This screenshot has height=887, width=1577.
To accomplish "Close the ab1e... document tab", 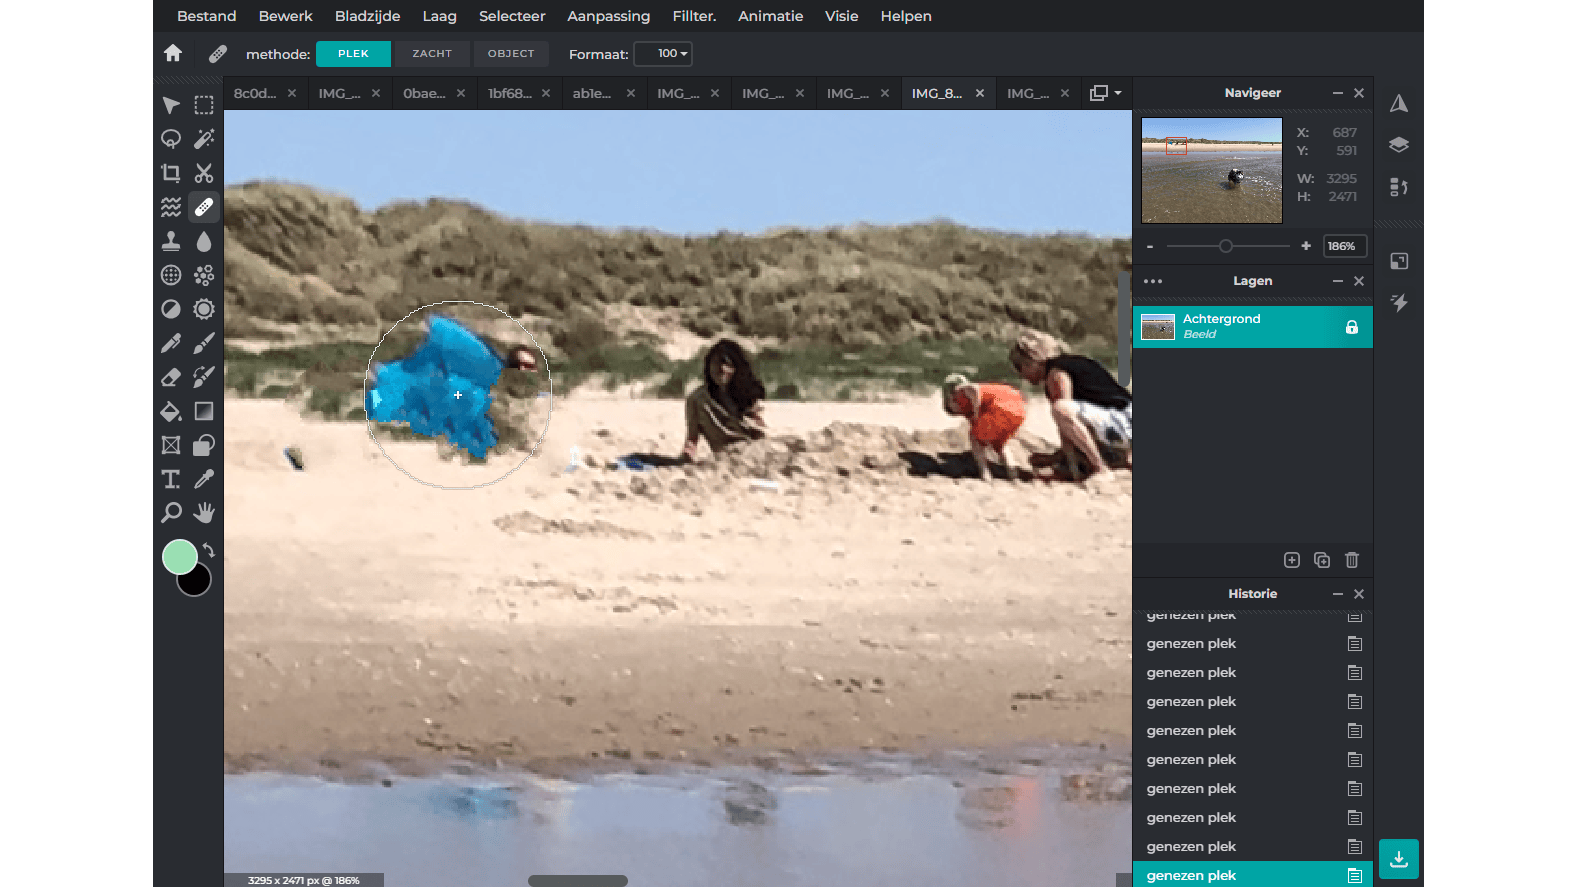I will (x=631, y=93).
